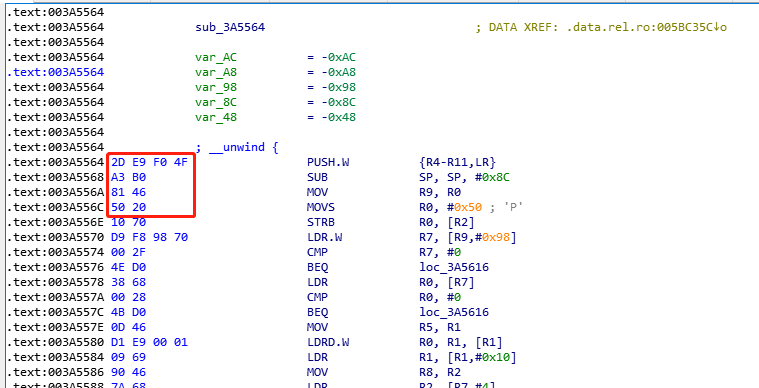Click opcode bytes D1 E9 00 01
This screenshot has width=759, height=388.
tap(150, 343)
